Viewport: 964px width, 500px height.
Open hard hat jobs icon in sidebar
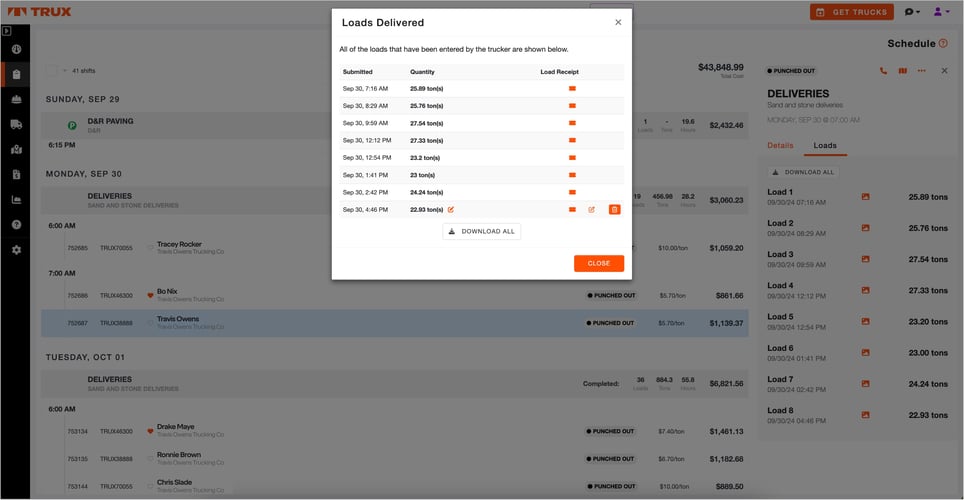pyautogui.click(x=17, y=99)
